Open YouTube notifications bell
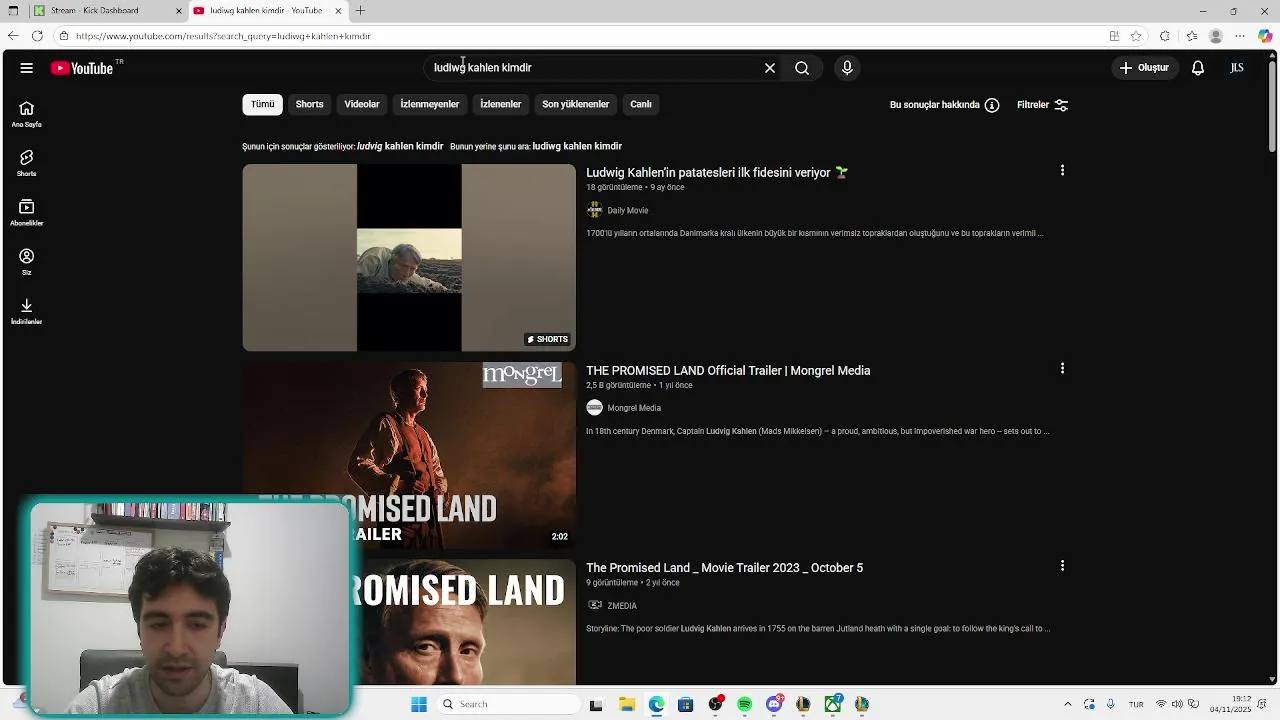1280x720 pixels. click(x=1198, y=68)
